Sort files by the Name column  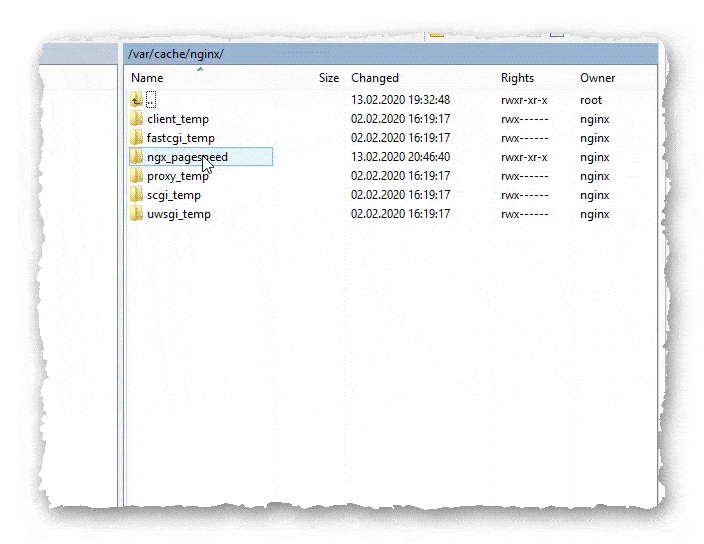coord(147,78)
